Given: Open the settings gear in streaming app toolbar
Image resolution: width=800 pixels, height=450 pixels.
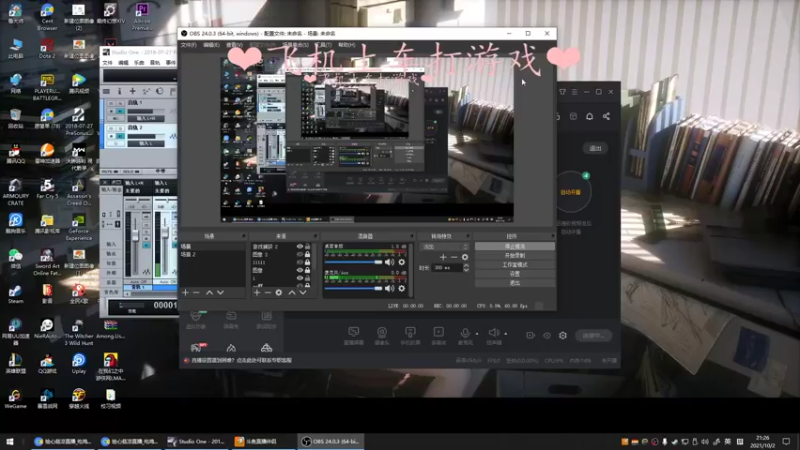Looking at the screenshot, I should click(x=563, y=335).
